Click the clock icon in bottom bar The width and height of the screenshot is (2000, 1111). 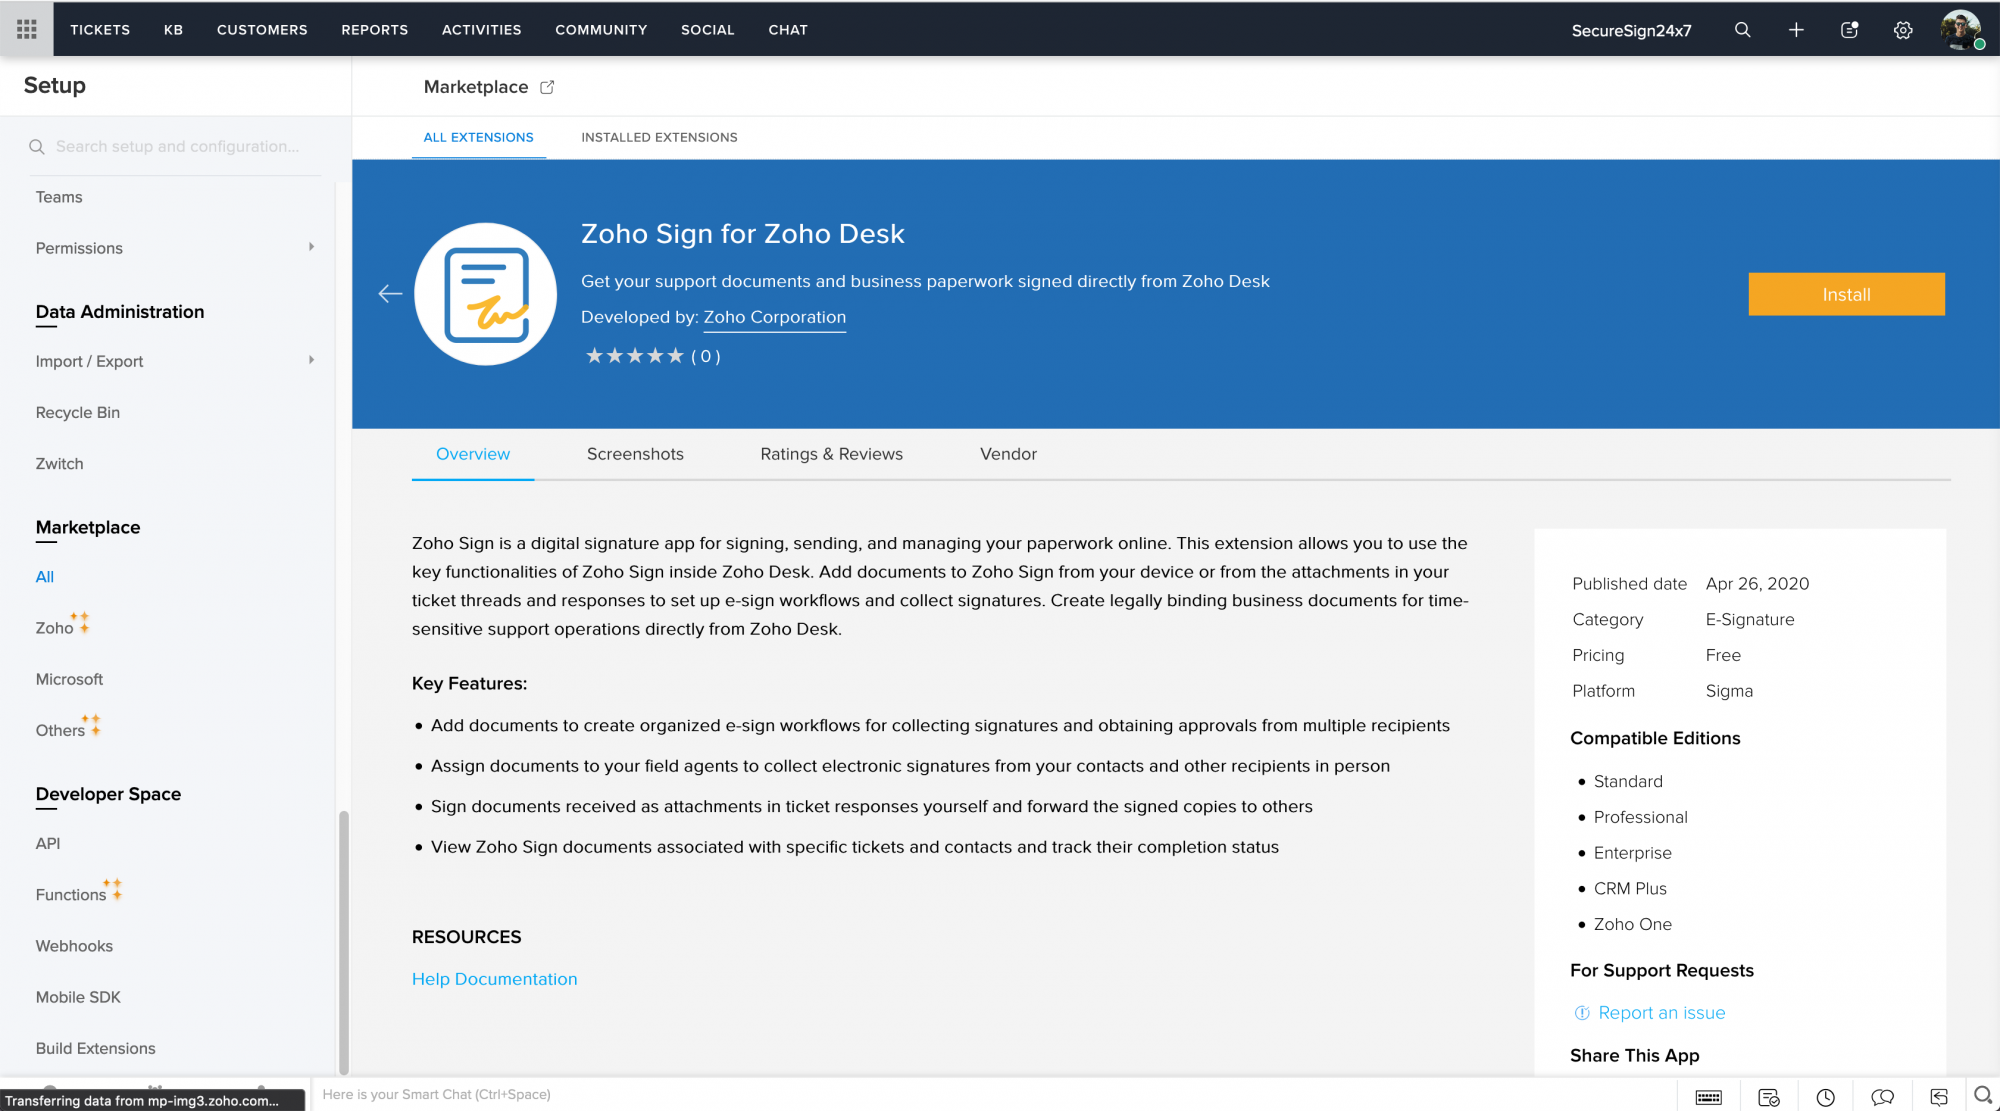click(1825, 1097)
